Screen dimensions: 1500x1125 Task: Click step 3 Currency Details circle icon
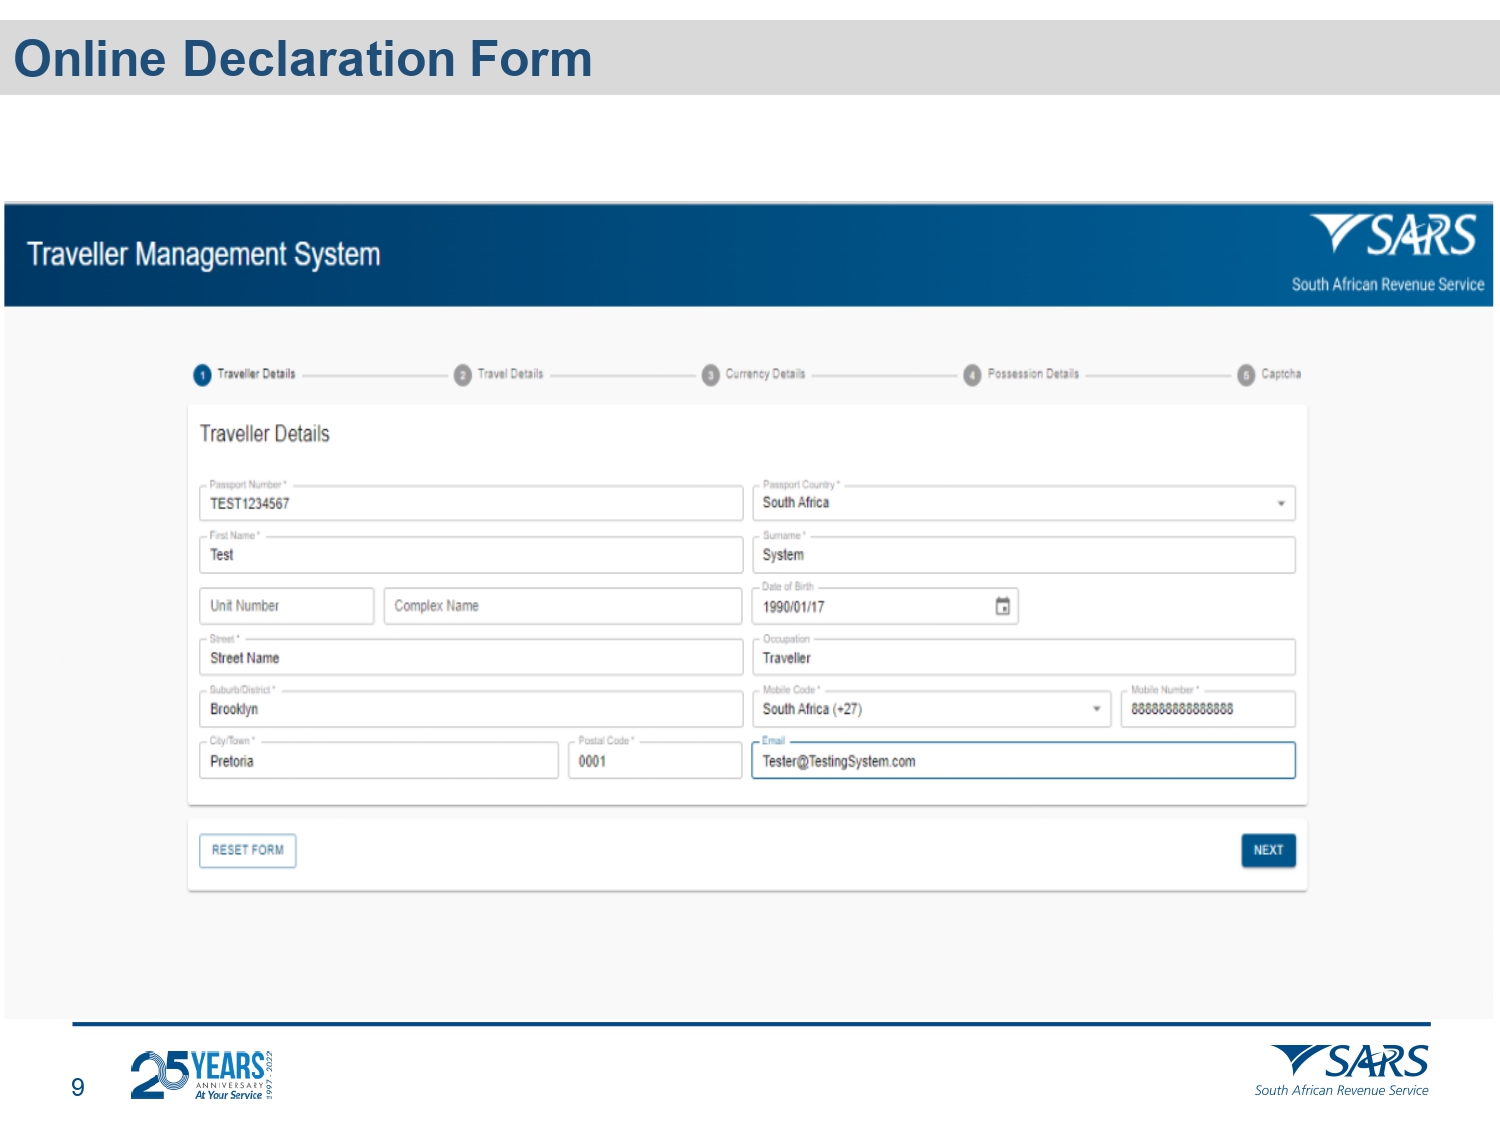tap(710, 375)
